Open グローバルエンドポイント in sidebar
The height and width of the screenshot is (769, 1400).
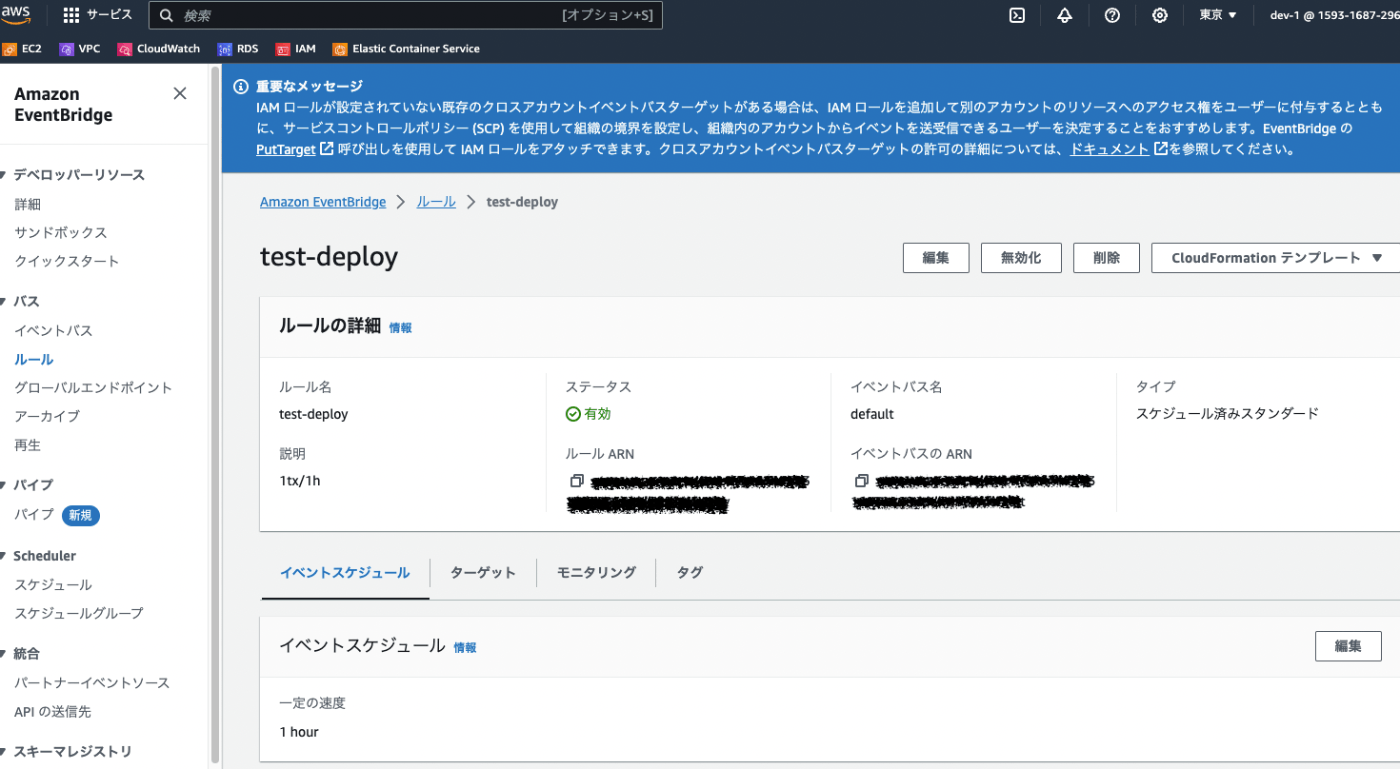[94, 388]
